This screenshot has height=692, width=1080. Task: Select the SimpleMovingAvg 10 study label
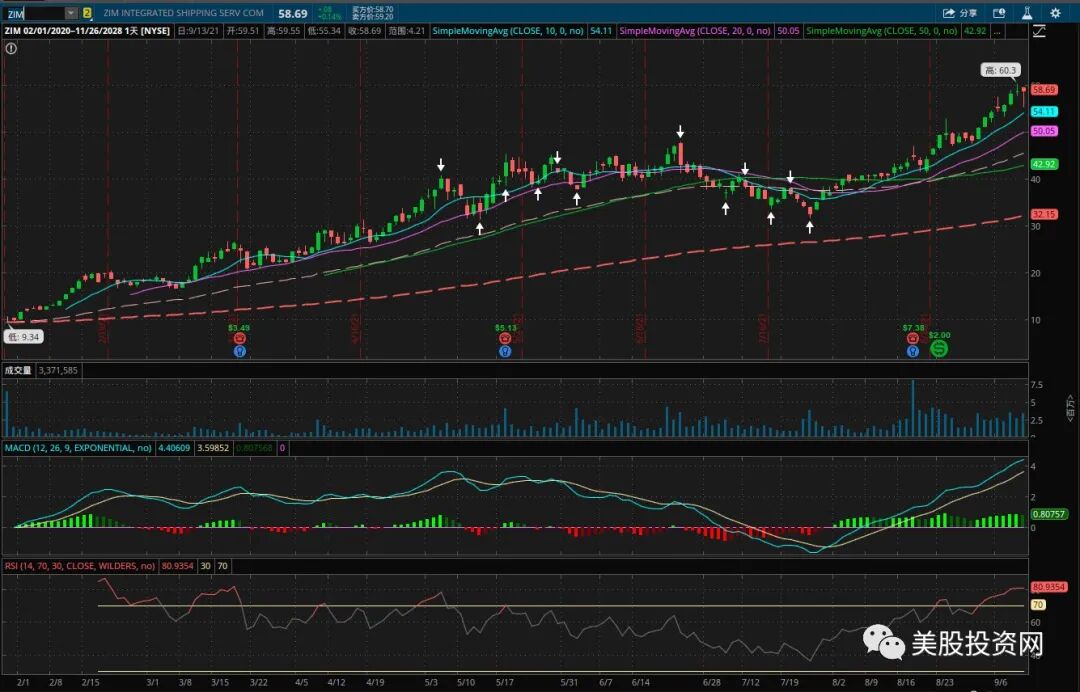pyautogui.click(x=508, y=31)
